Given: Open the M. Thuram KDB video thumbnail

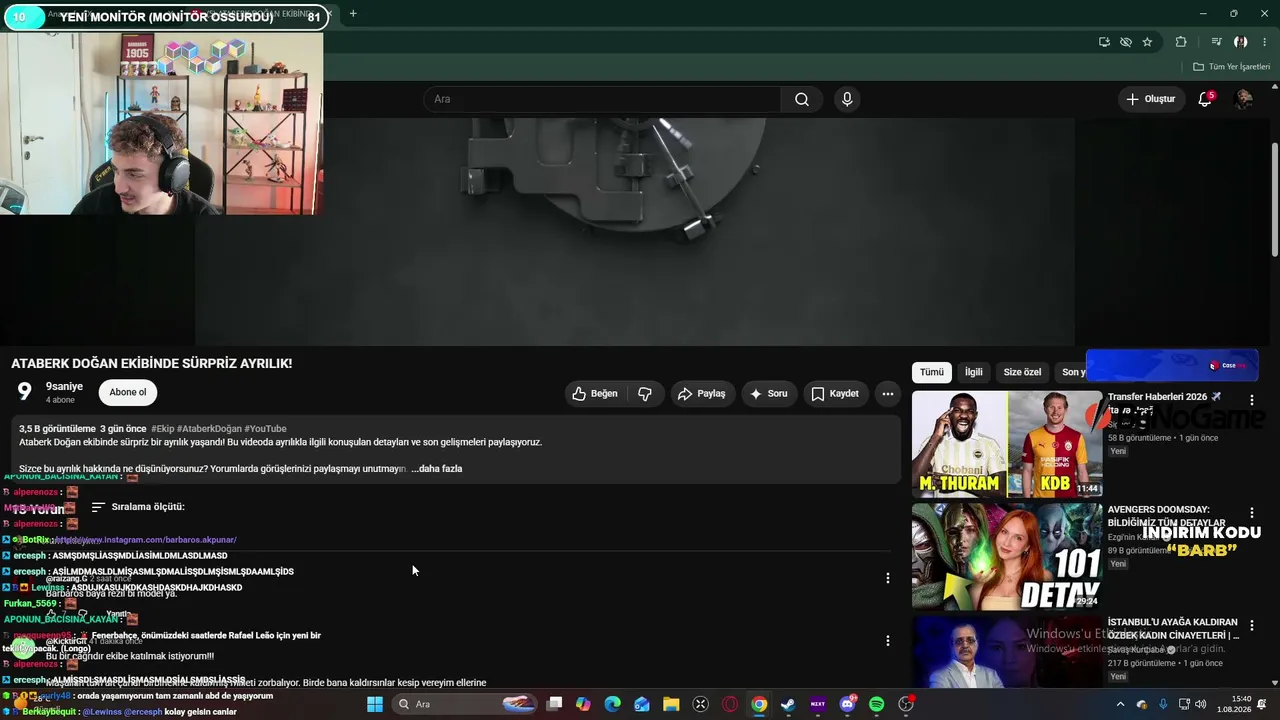Looking at the screenshot, I should (x=1007, y=444).
